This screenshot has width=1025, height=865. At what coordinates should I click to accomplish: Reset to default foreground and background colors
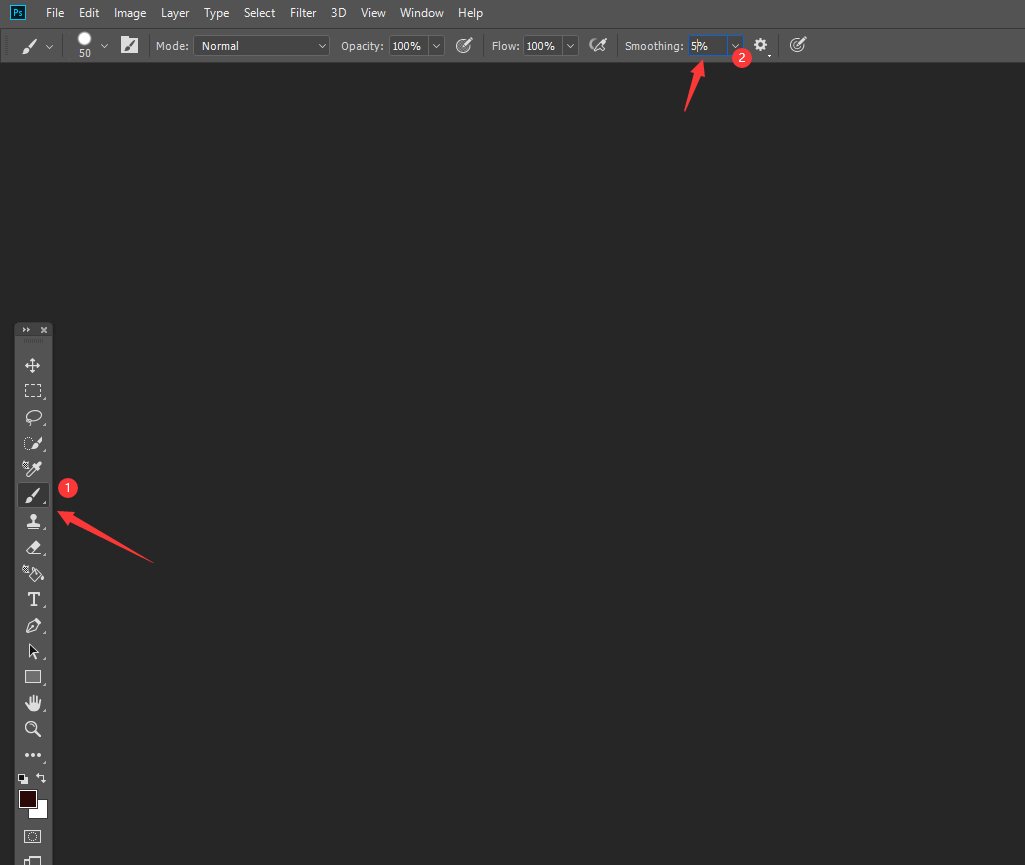(23, 779)
